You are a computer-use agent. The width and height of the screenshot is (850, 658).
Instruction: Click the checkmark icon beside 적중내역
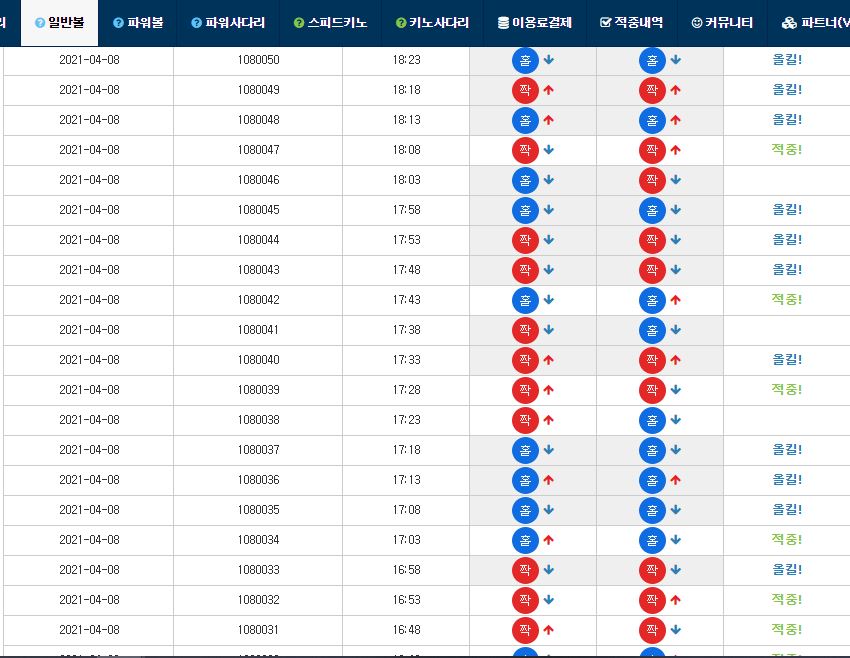[x=606, y=23]
